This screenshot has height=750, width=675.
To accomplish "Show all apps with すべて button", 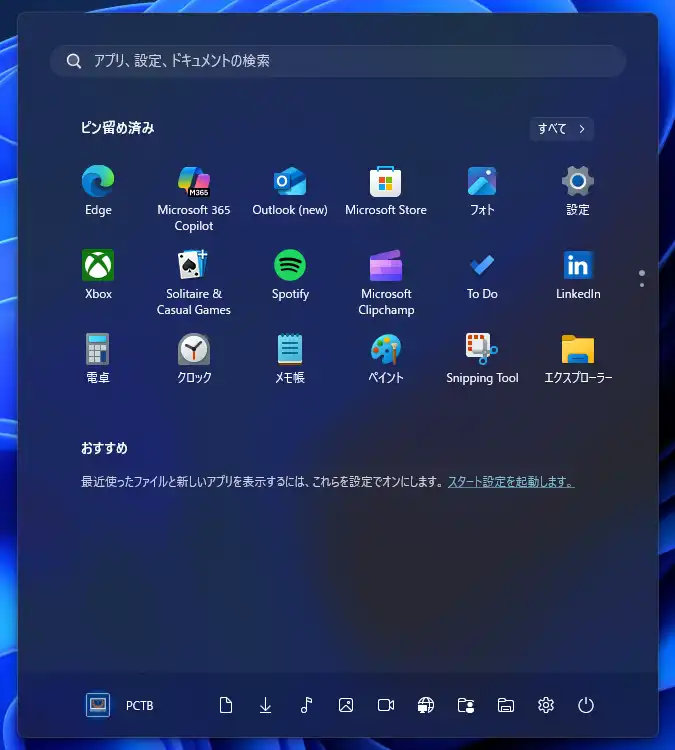I will click(562, 129).
